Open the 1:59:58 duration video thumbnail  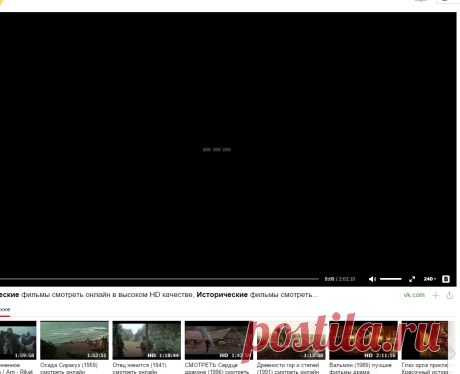coord(18,340)
